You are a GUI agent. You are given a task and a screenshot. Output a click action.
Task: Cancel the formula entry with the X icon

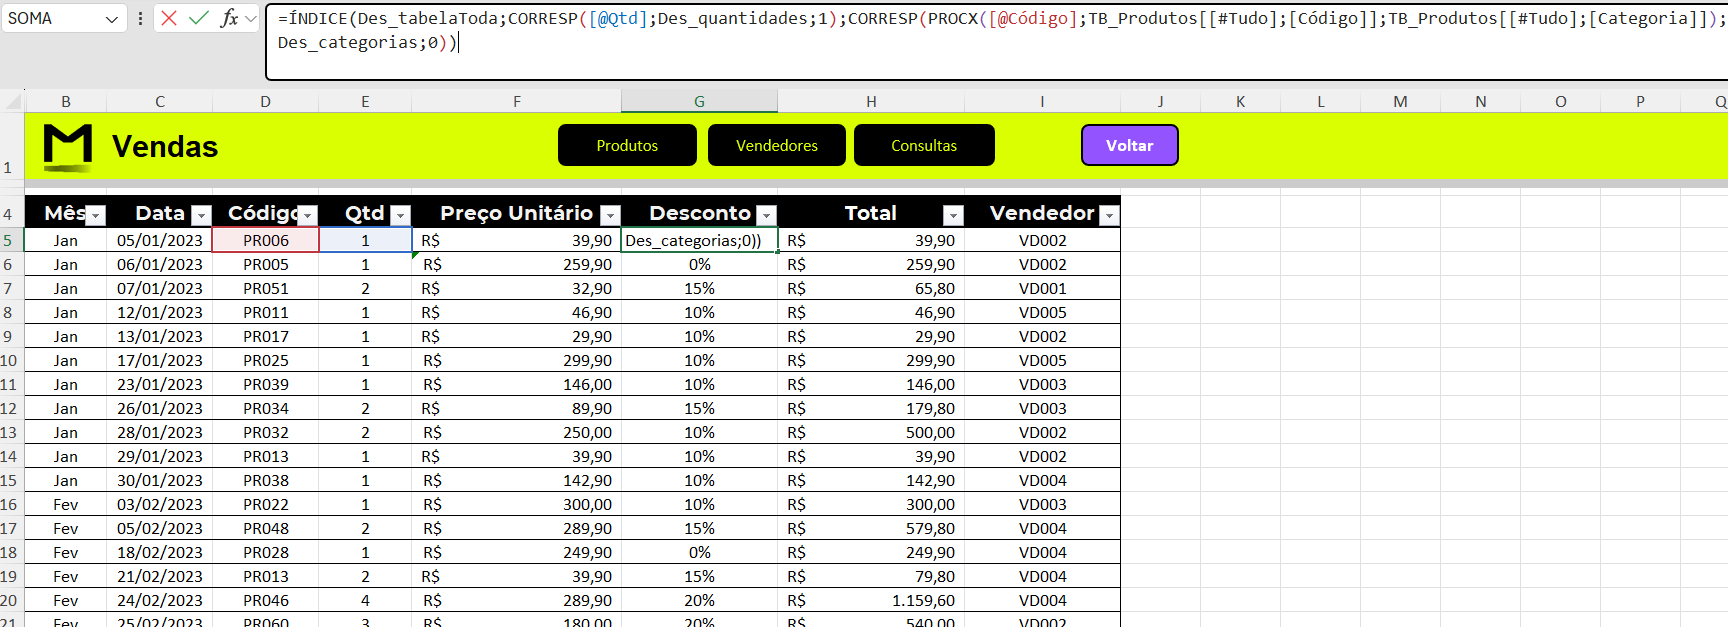(169, 18)
